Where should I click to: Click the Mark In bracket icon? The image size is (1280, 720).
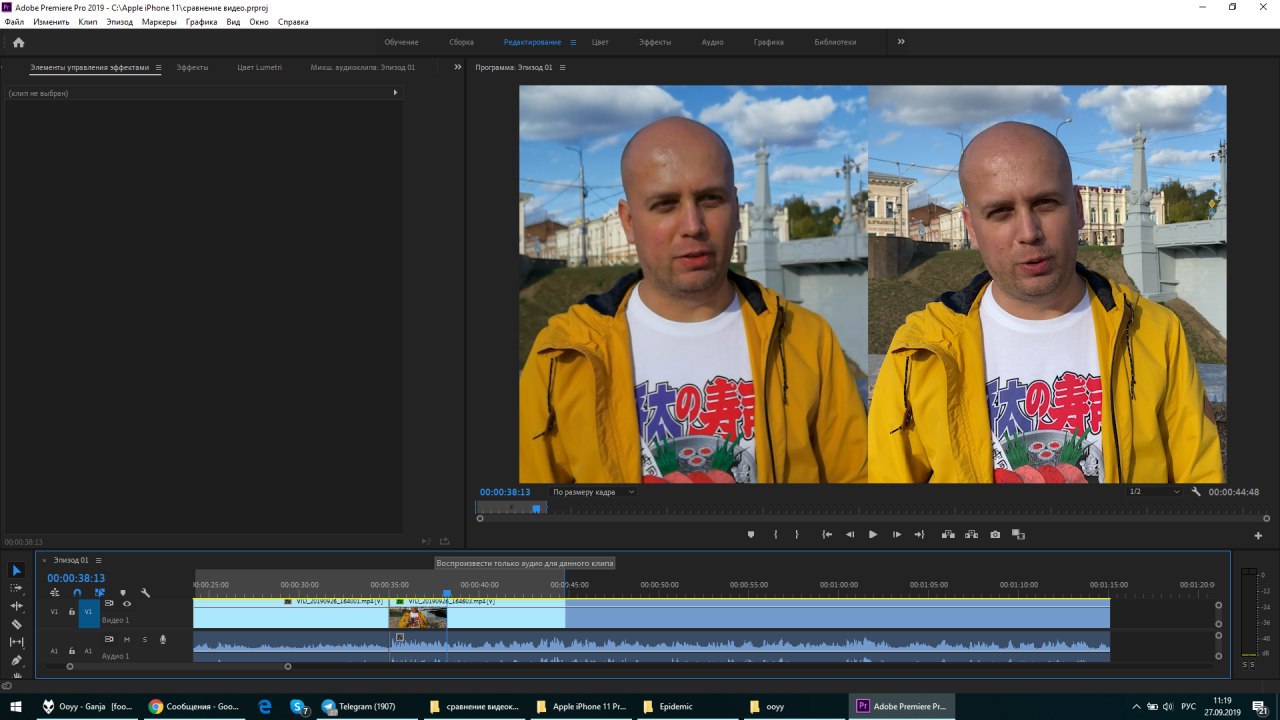(x=775, y=535)
